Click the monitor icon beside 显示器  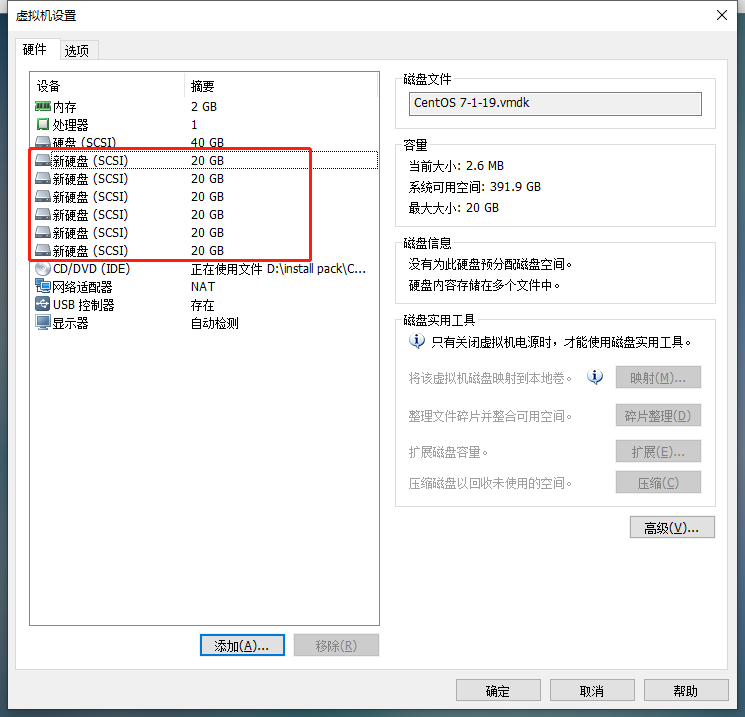click(x=43, y=323)
